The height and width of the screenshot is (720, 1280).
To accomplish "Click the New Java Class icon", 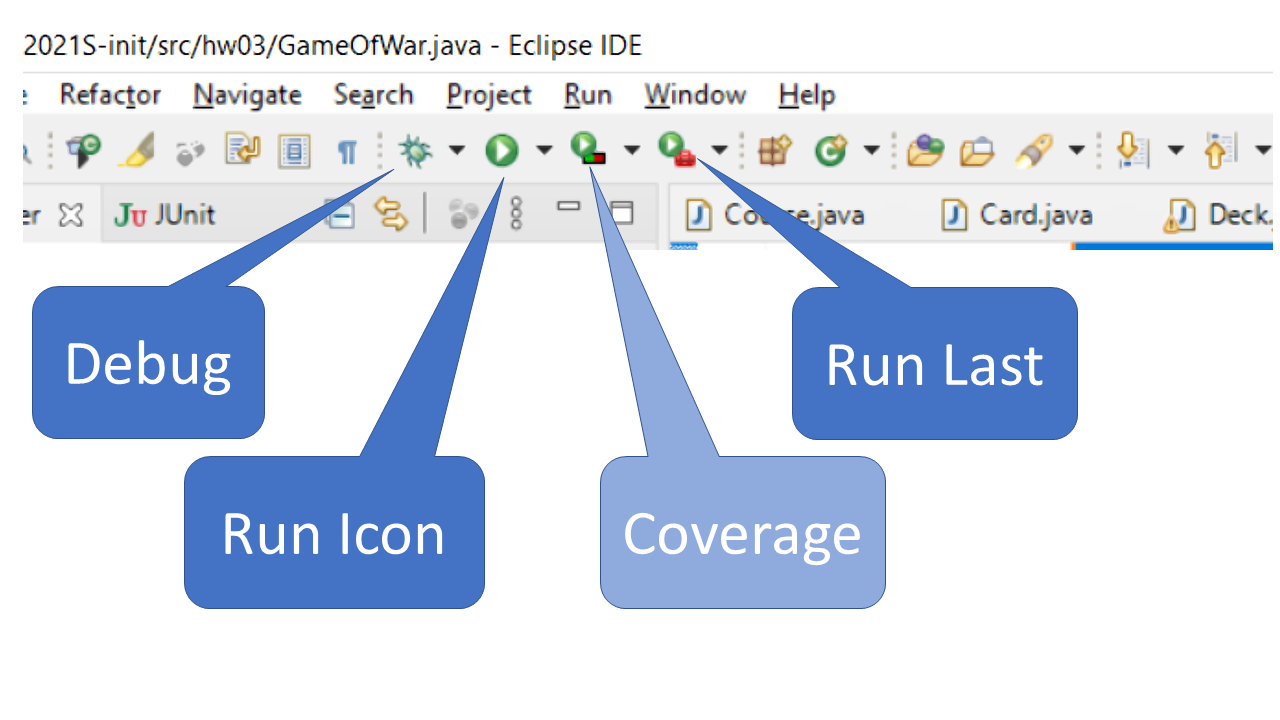I will pyautogui.click(x=830, y=151).
